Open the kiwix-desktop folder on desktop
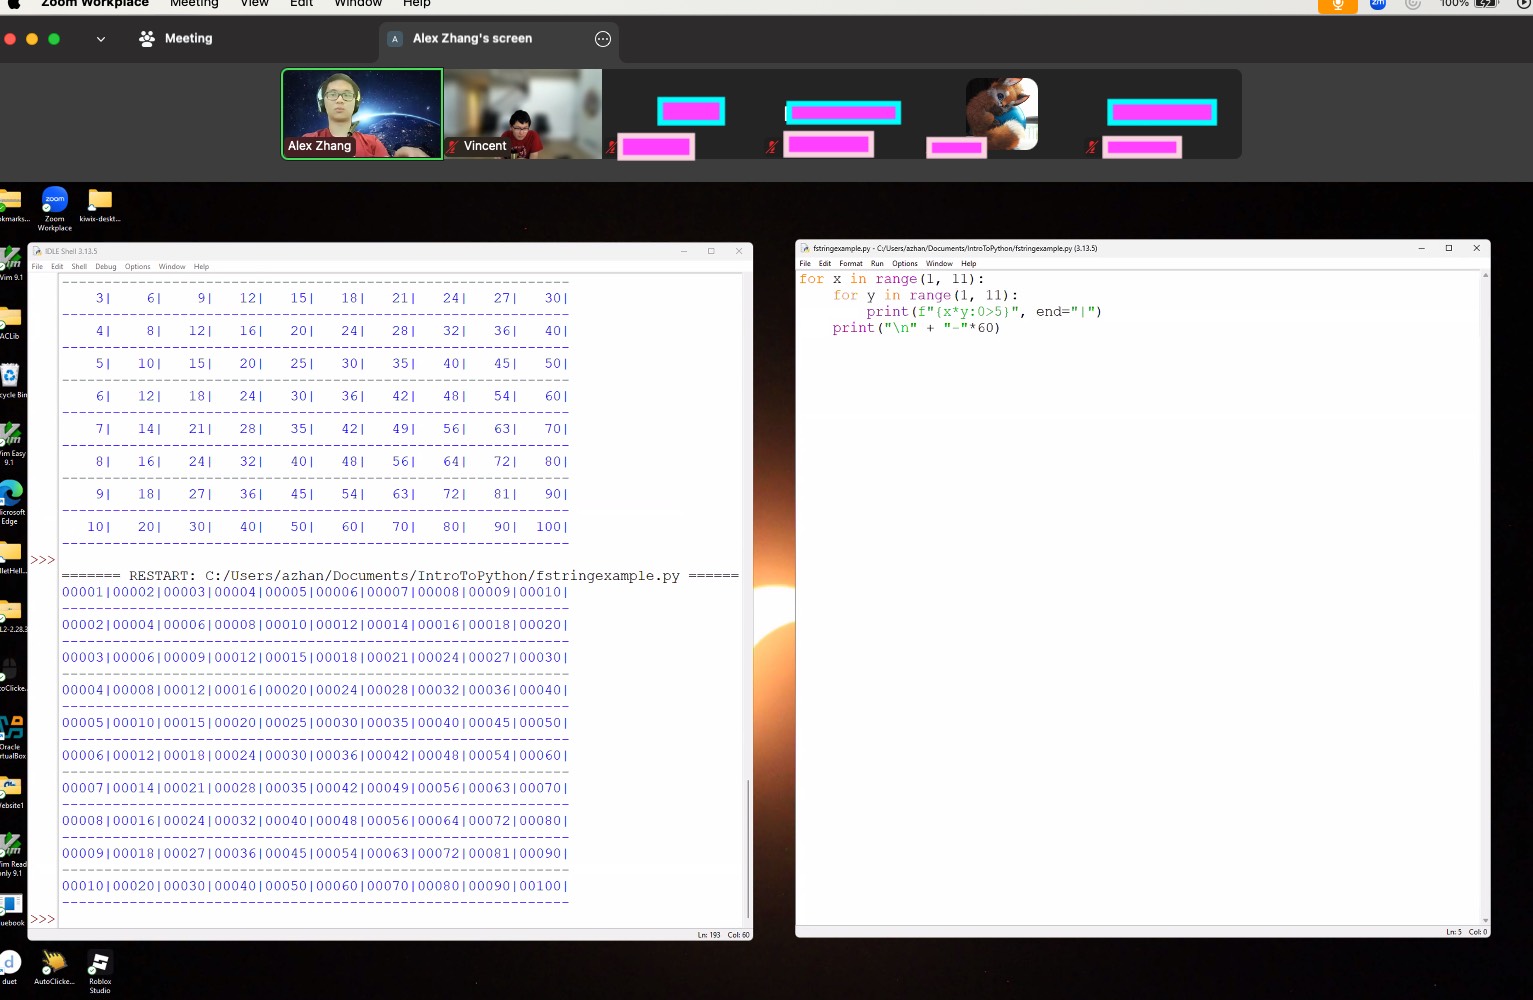The image size is (1533, 1000). coord(100,206)
